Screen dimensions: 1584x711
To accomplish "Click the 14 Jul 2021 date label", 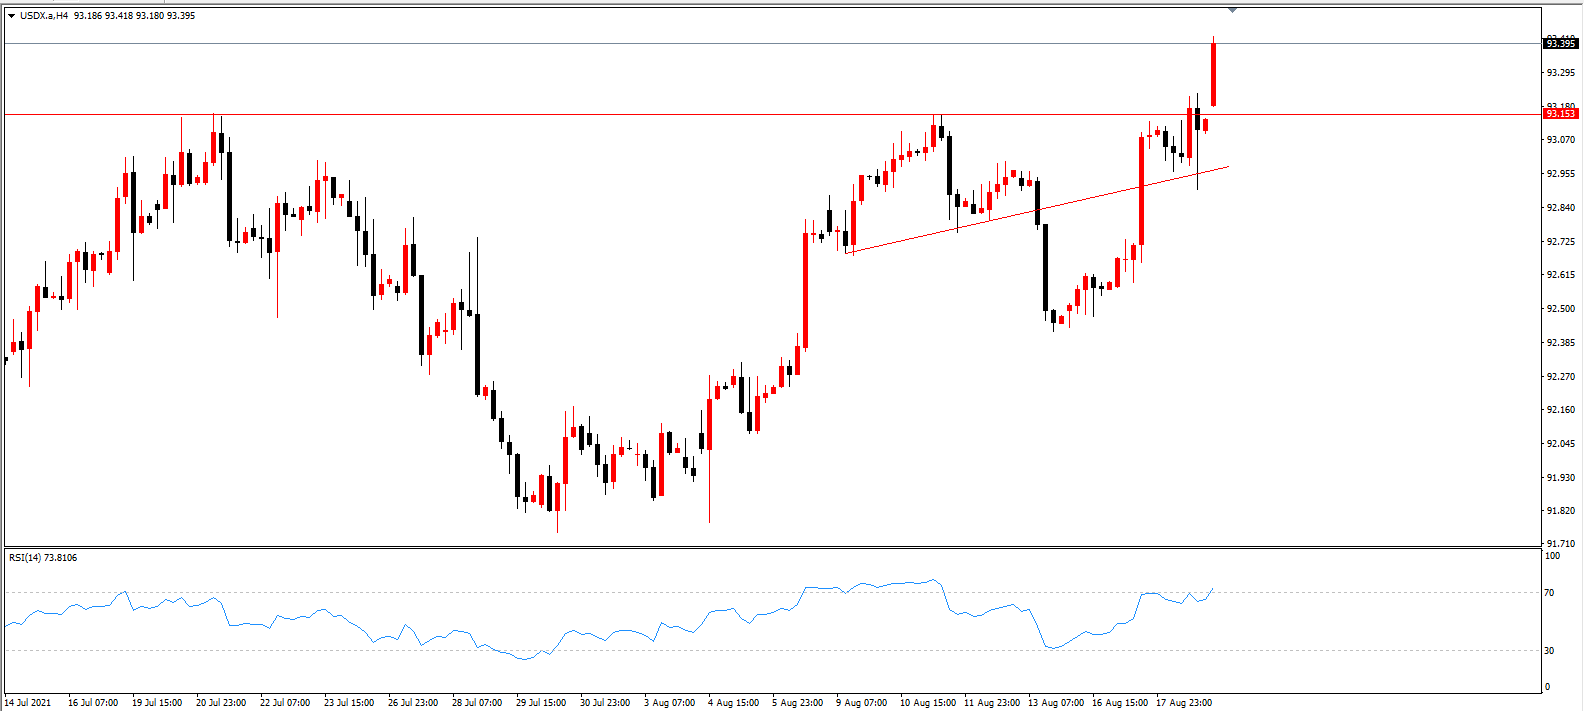I will (28, 702).
